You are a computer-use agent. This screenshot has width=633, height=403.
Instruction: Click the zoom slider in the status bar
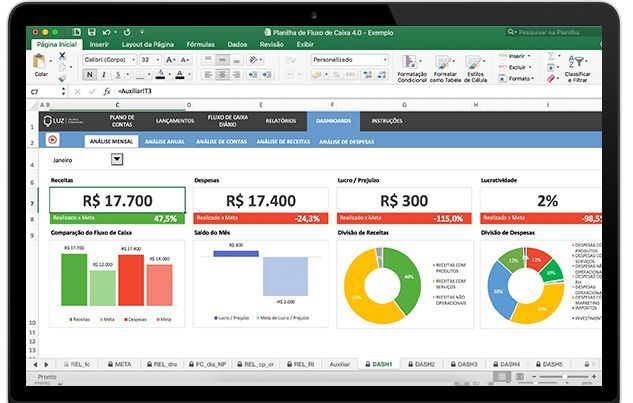564,376
